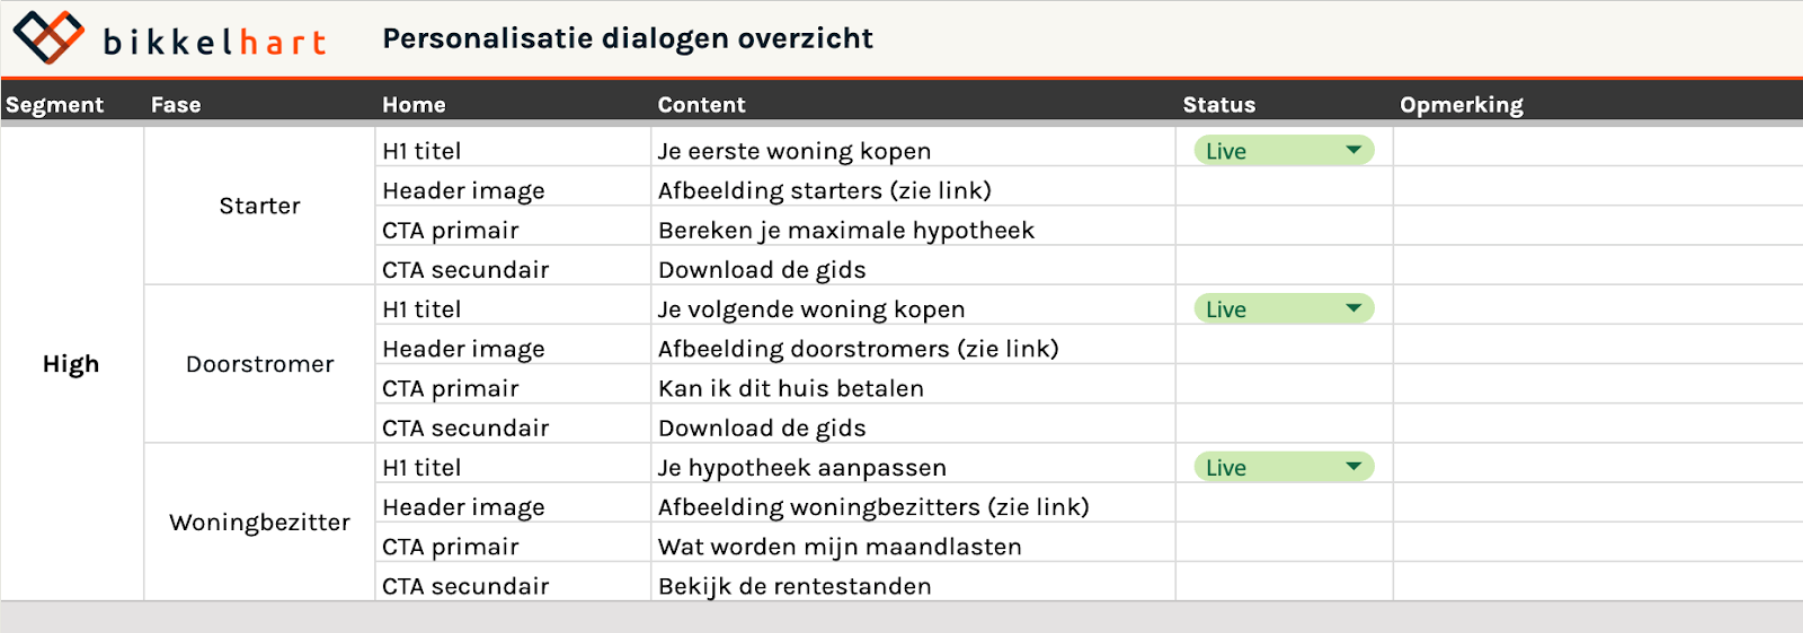
Task: Select the Segment column header
Action: (55, 104)
